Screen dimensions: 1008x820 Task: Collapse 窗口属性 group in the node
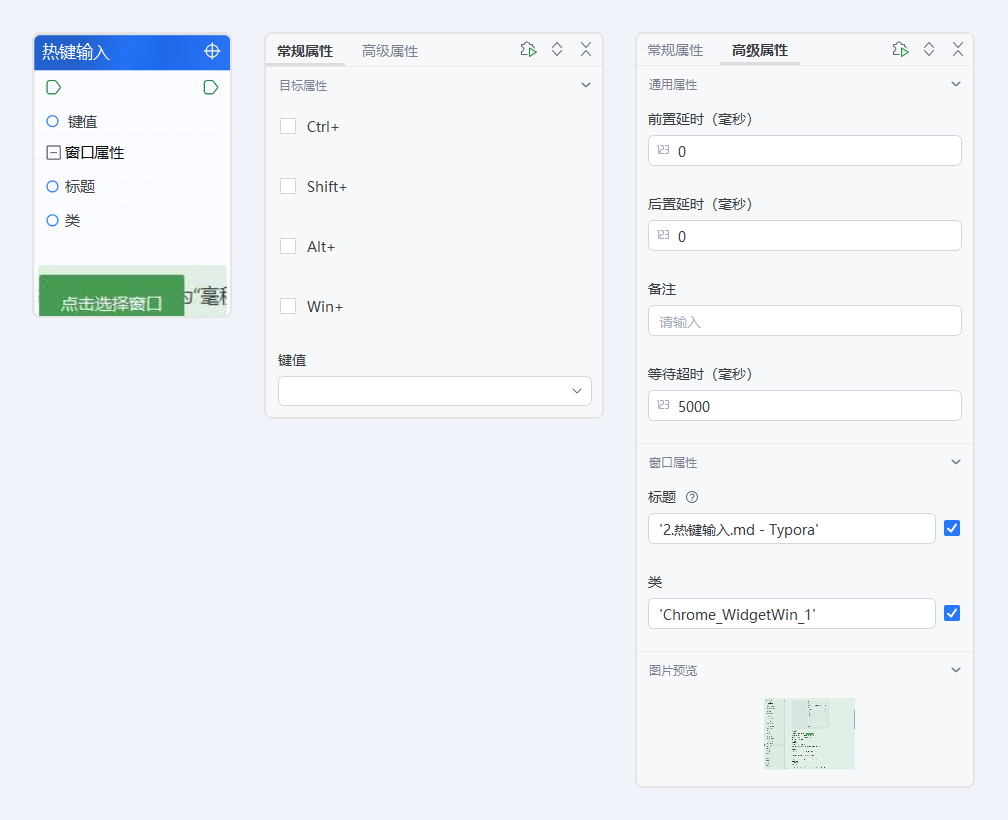click(x=53, y=153)
